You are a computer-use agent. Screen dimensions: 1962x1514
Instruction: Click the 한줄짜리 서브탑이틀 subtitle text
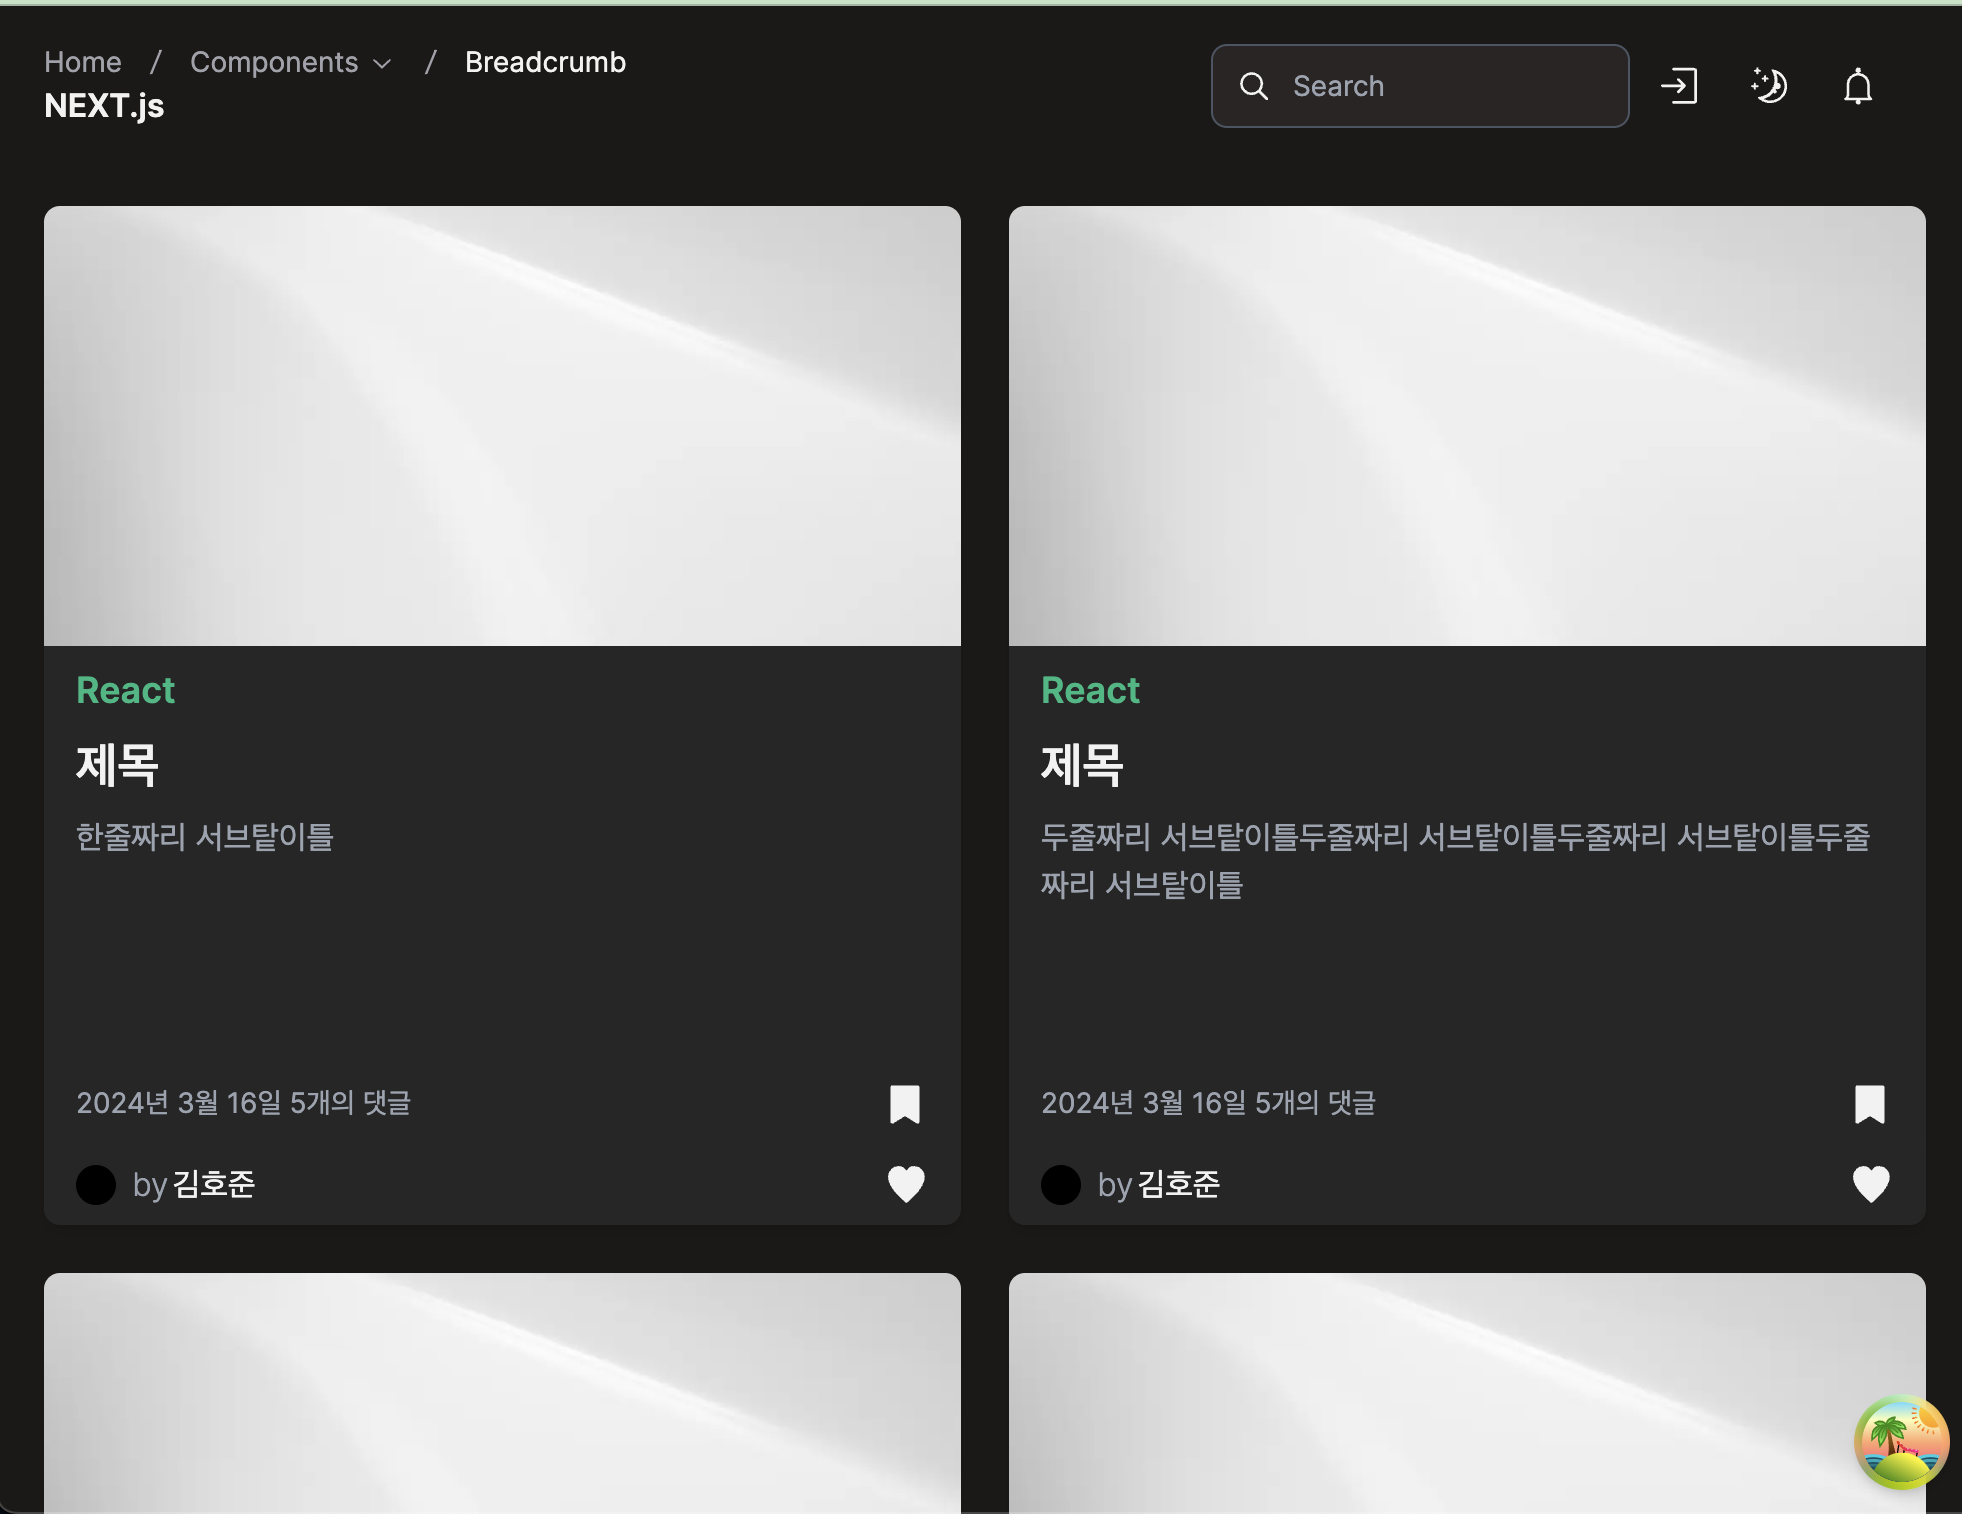[x=205, y=836]
